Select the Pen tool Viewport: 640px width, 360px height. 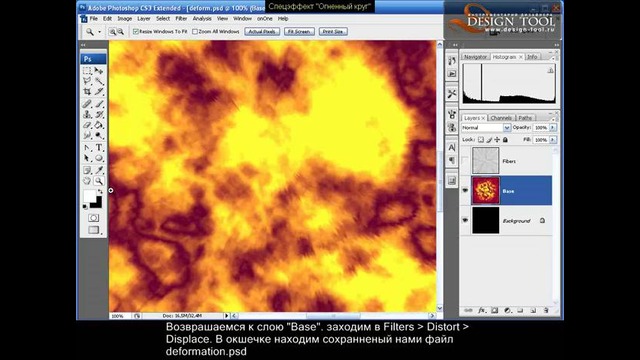pos(87,148)
